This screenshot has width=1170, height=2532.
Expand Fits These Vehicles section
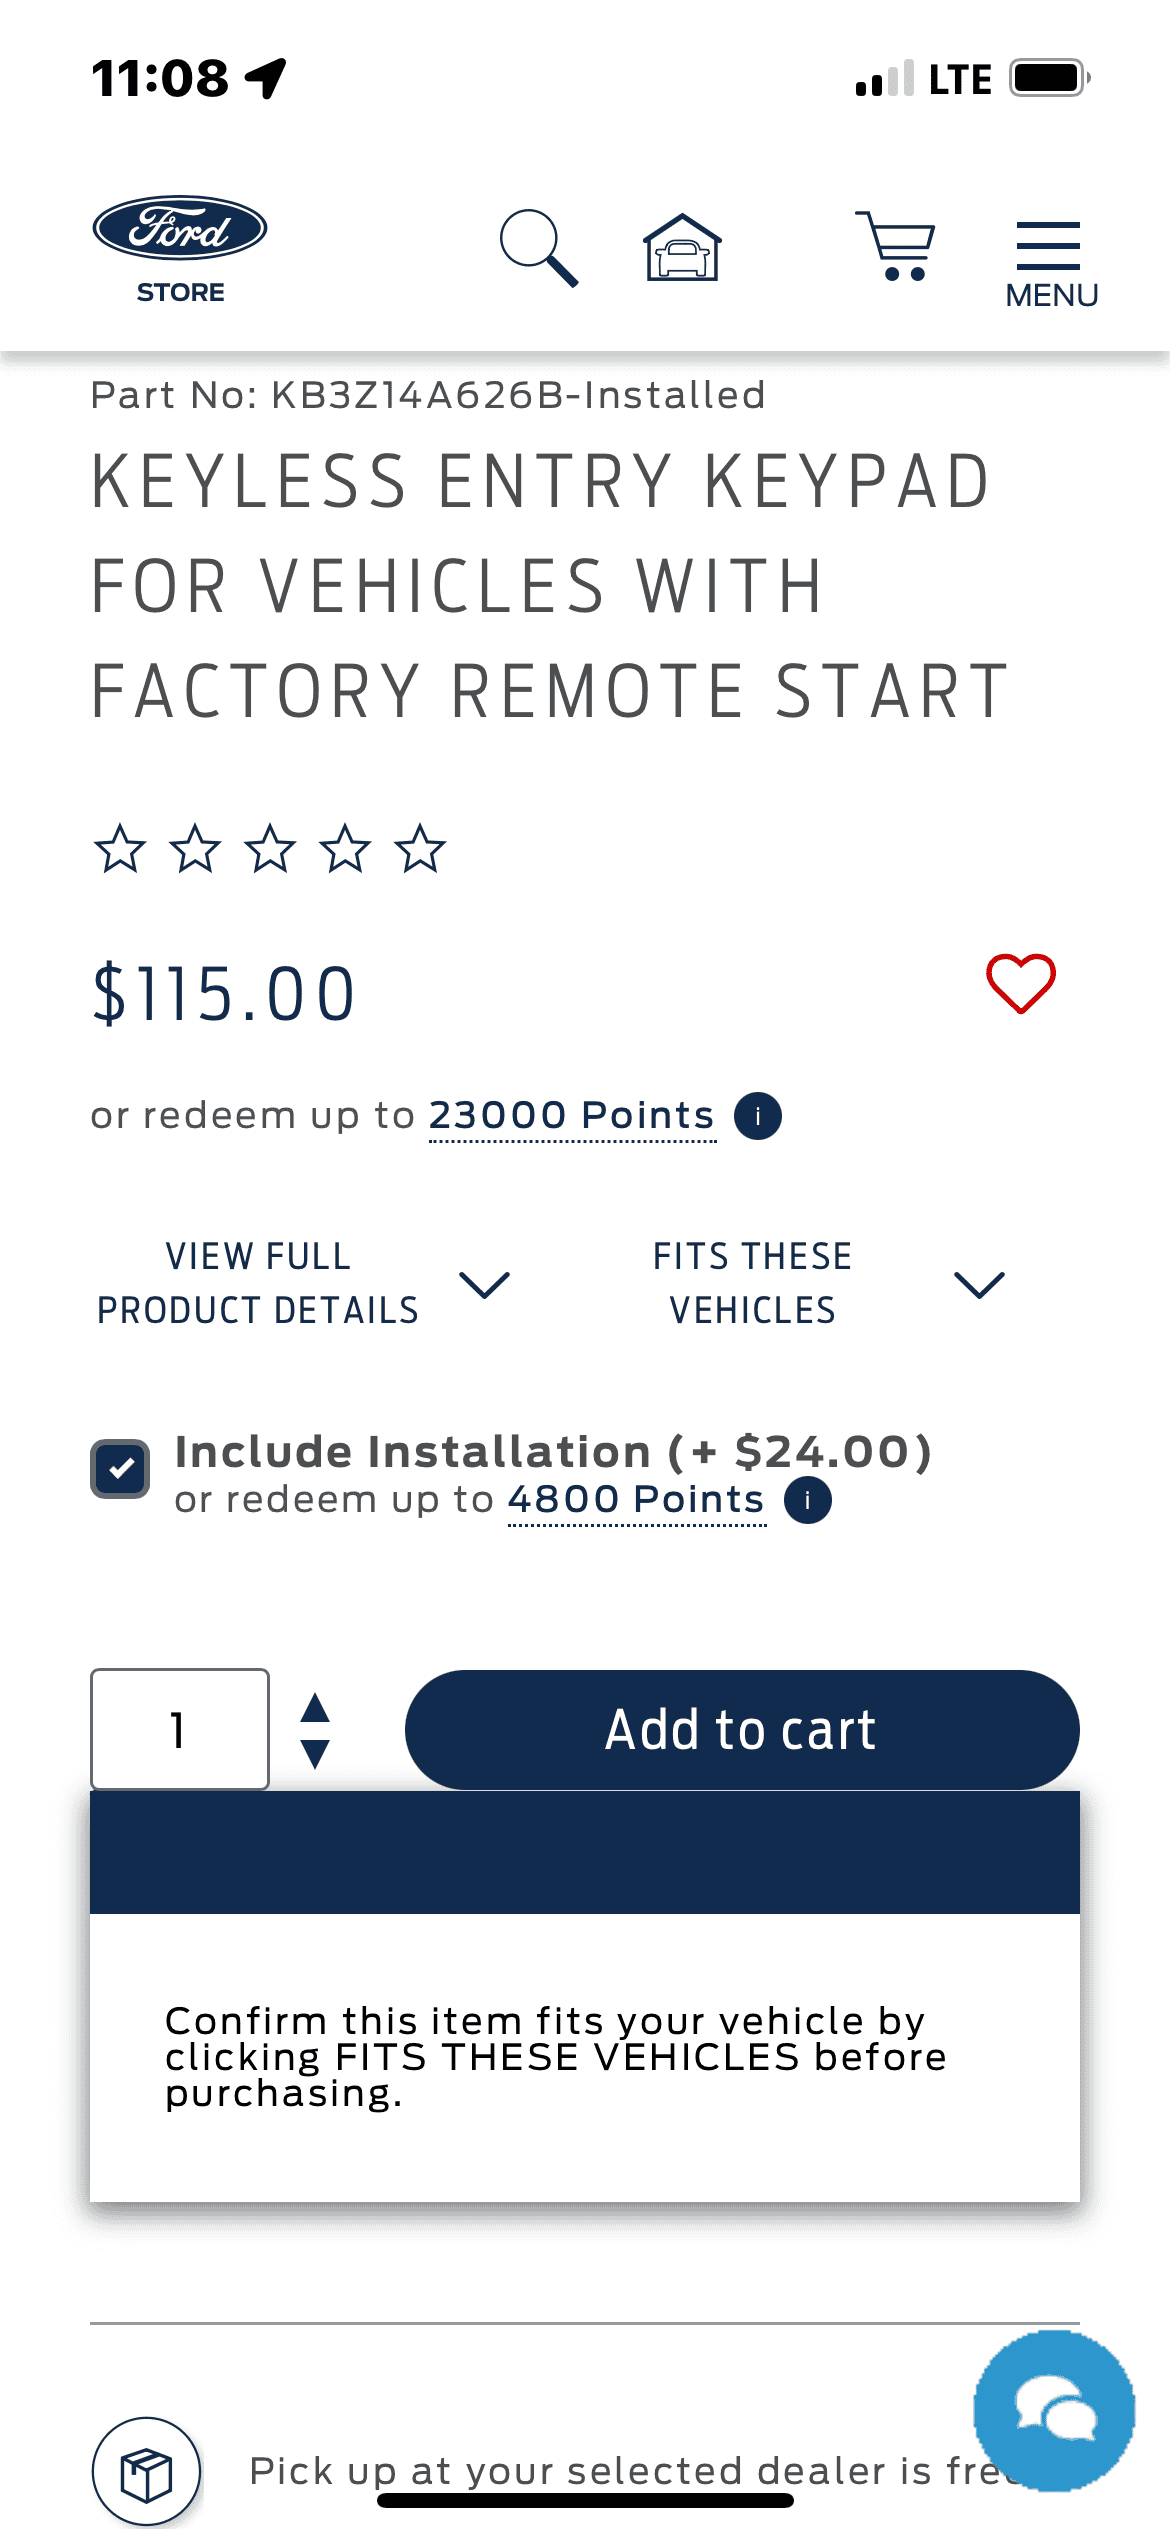pos(826,1283)
